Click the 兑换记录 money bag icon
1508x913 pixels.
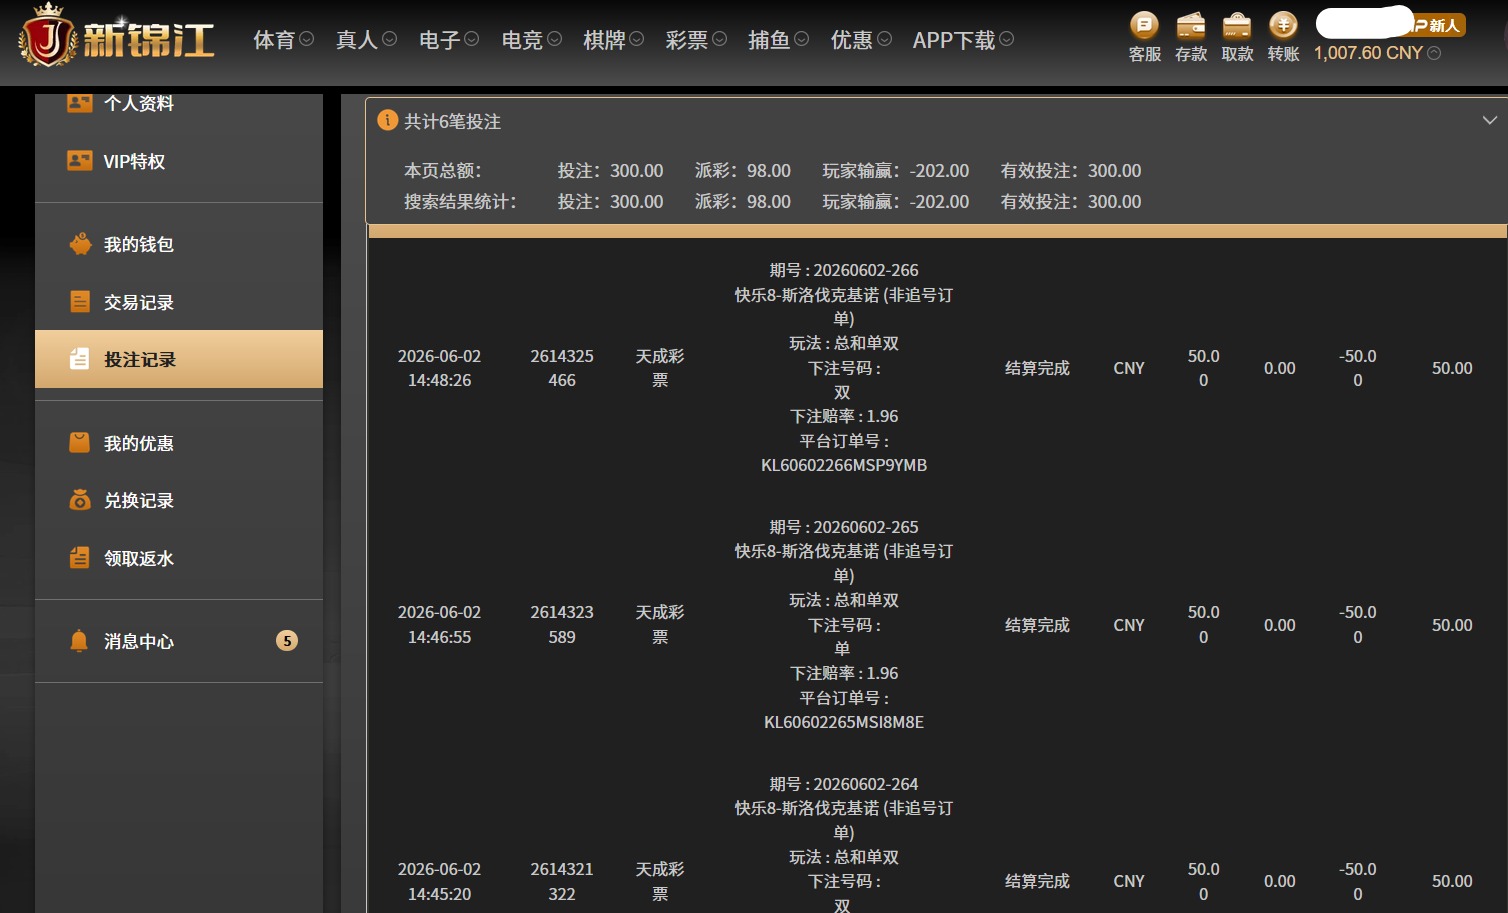(79, 500)
